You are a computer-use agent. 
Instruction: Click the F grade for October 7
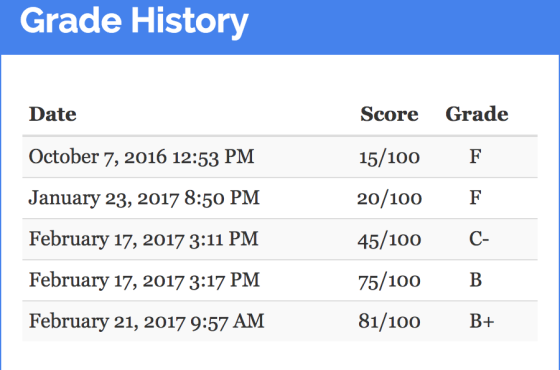coord(475,156)
